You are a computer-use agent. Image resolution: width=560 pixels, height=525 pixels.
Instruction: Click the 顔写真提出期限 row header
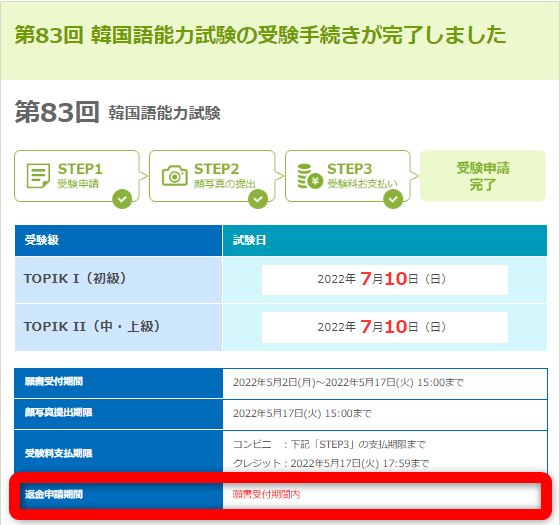tap(118, 414)
